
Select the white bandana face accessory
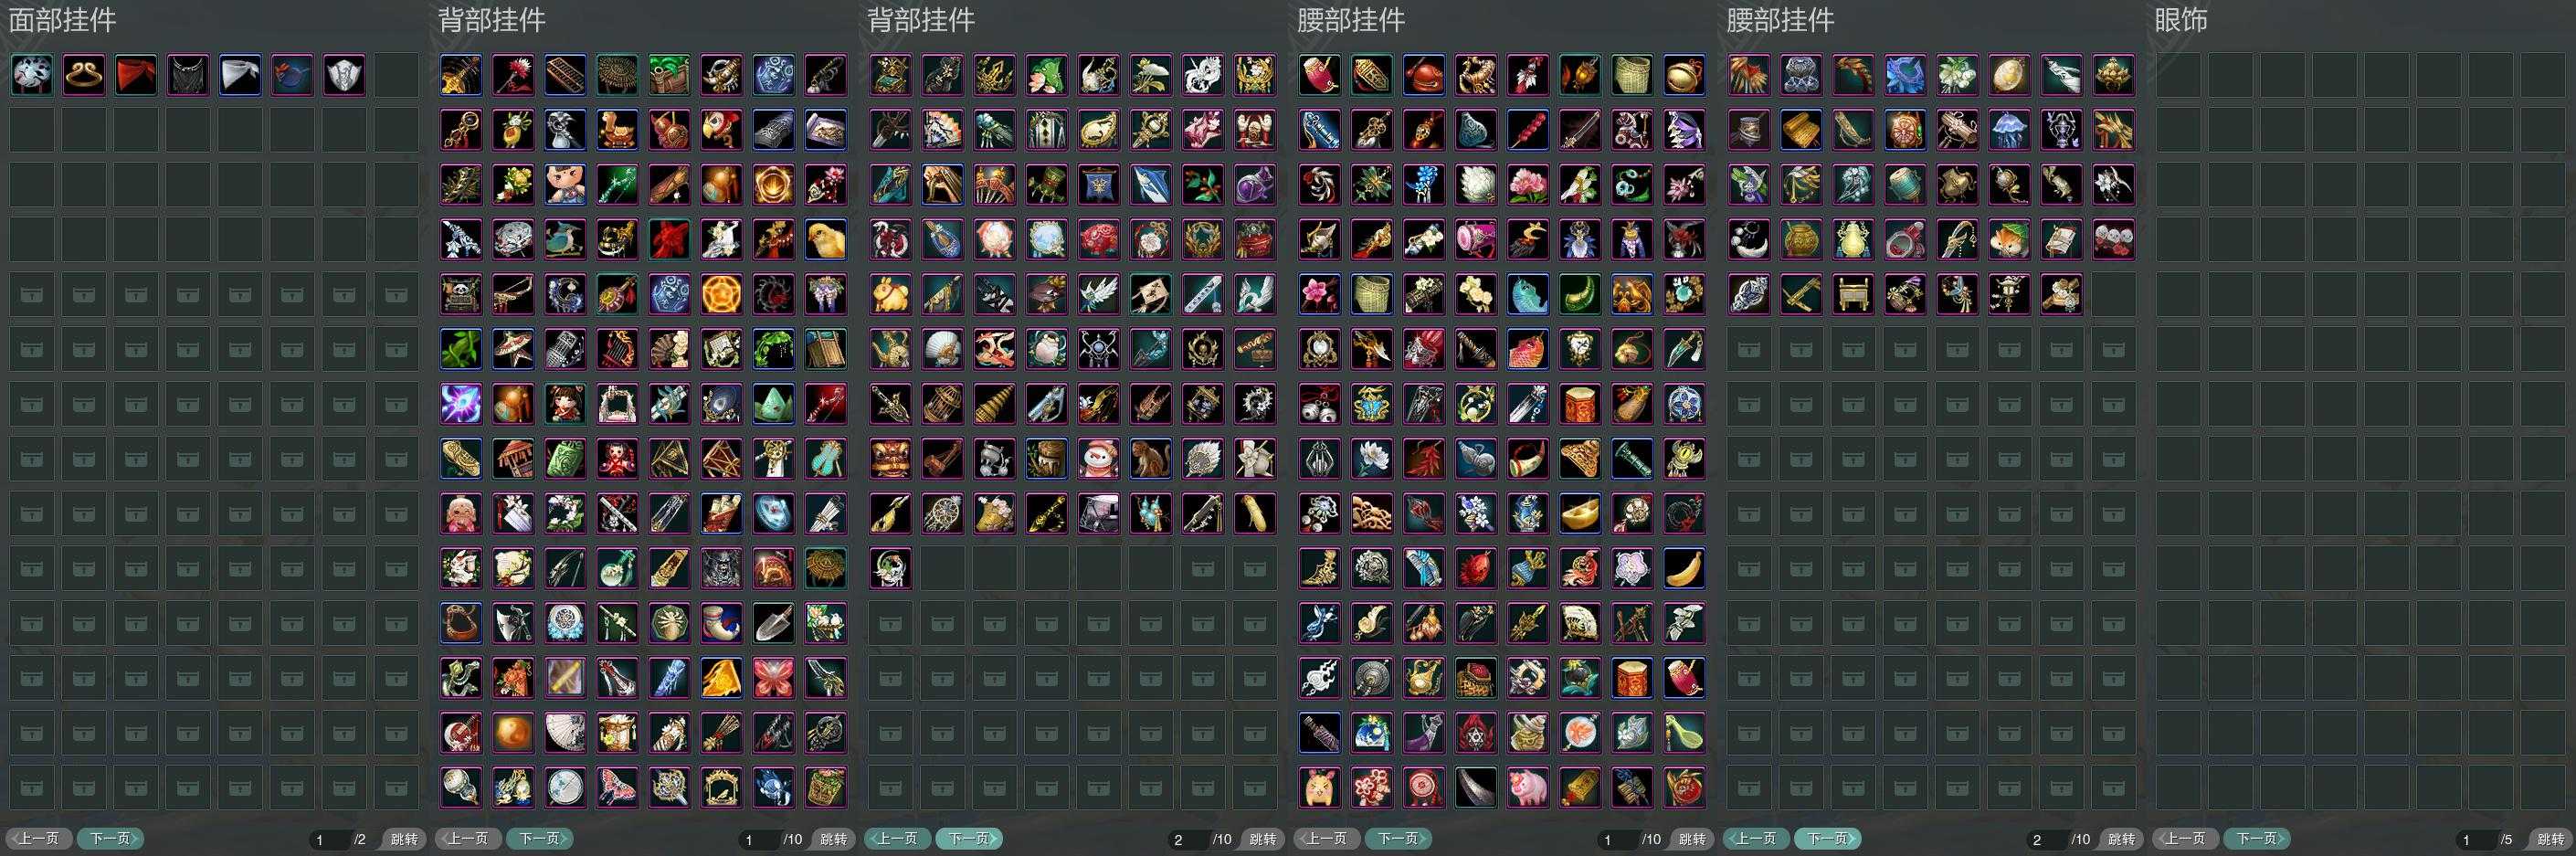(240, 75)
